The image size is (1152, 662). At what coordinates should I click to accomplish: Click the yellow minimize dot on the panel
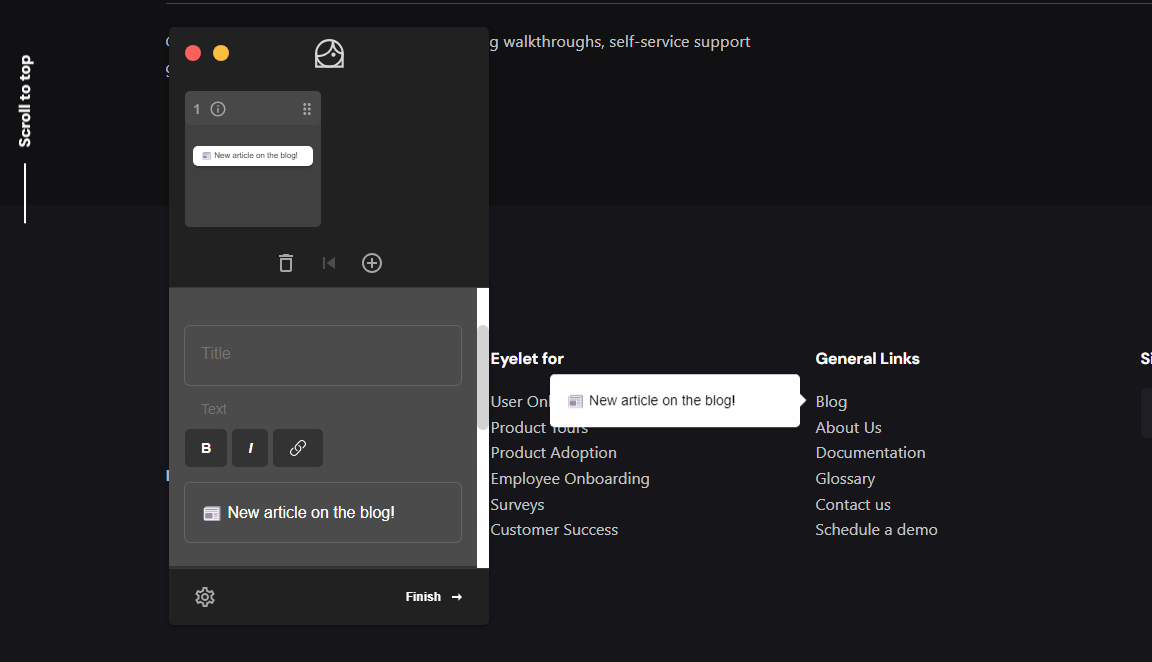tap(221, 53)
